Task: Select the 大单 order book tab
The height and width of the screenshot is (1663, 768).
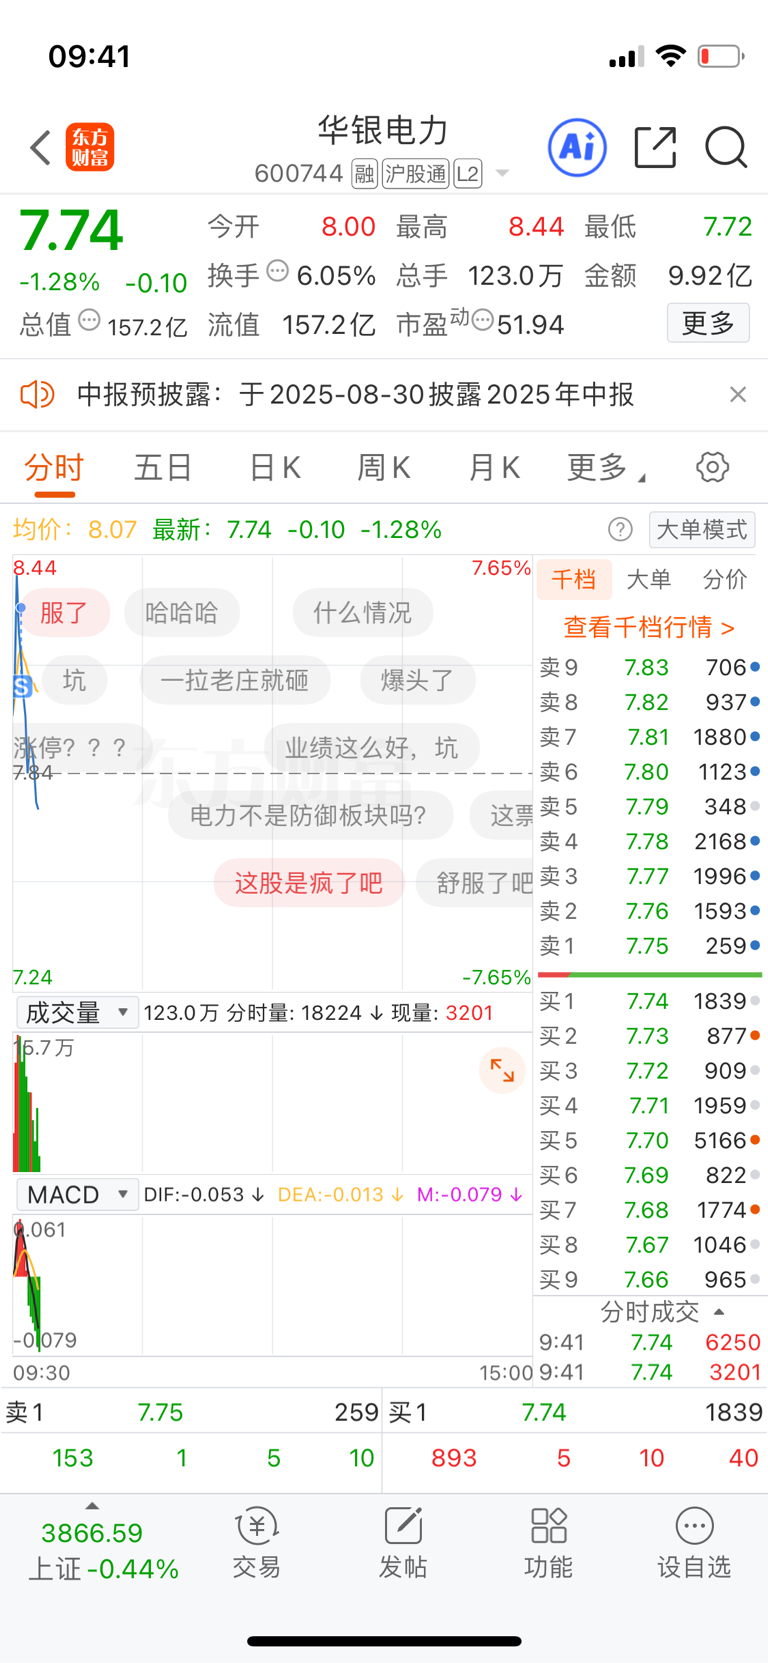Action: click(x=648, y=580)
